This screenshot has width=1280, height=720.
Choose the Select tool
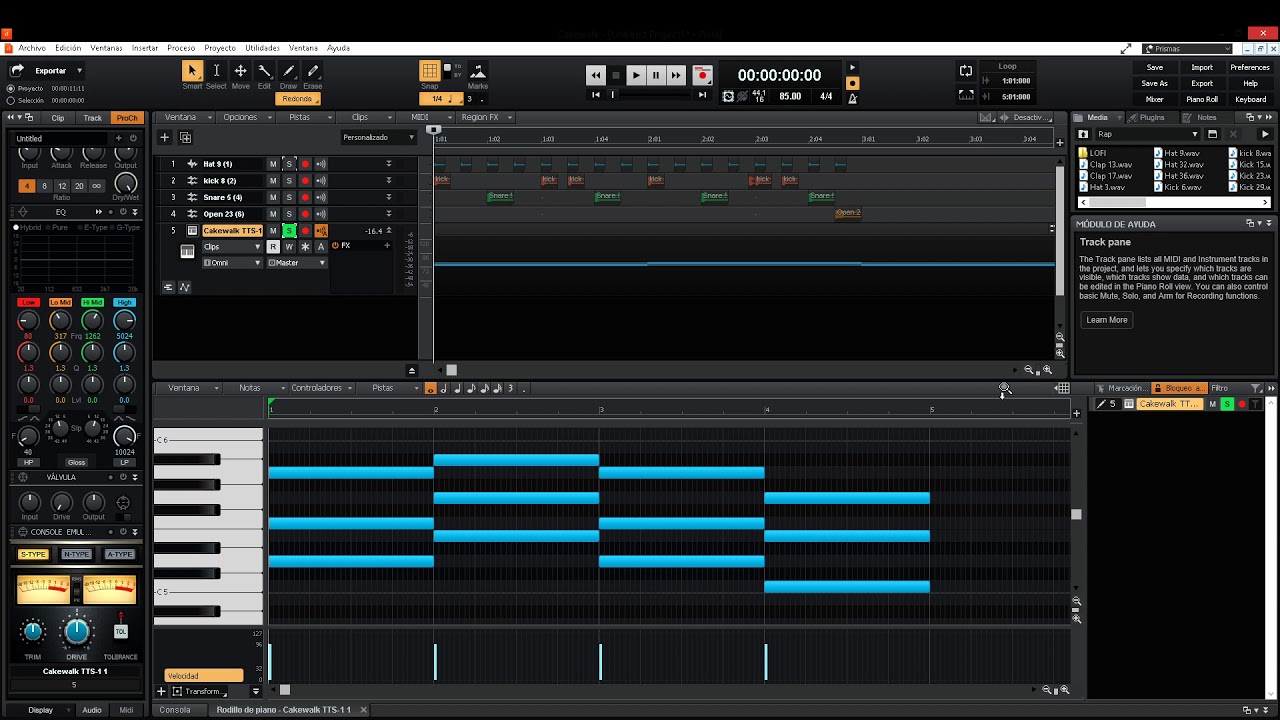pyautogui.click(x=216, y=71)
